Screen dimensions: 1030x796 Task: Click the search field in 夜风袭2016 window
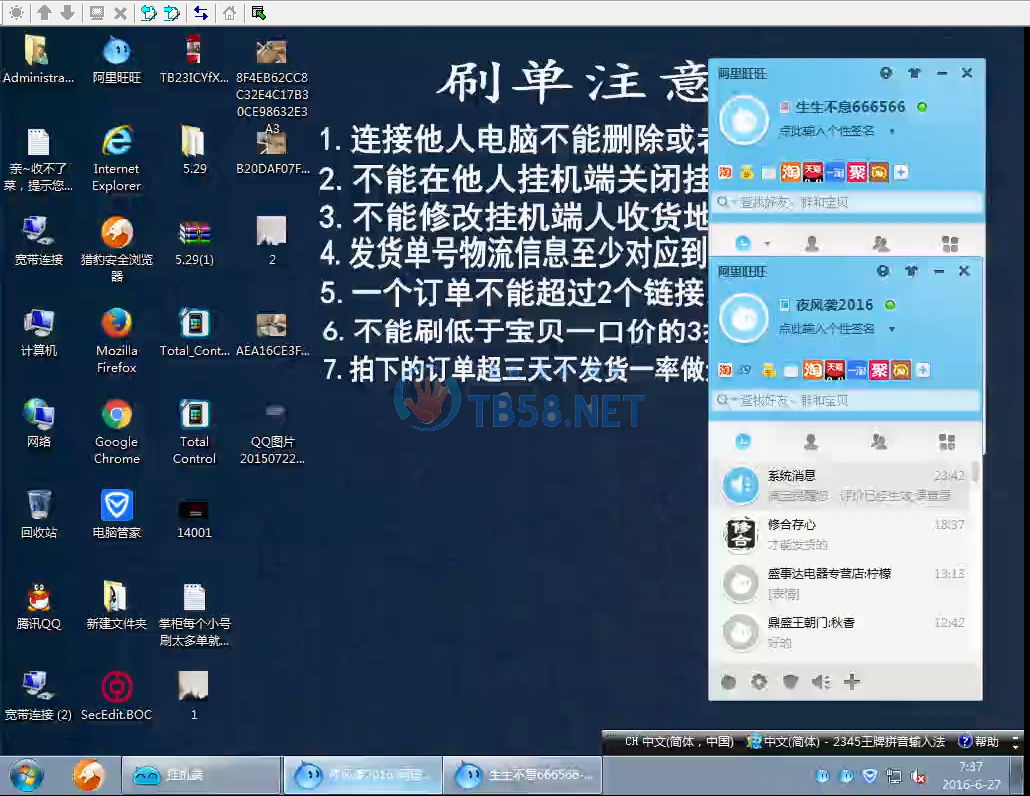(846, 401)
